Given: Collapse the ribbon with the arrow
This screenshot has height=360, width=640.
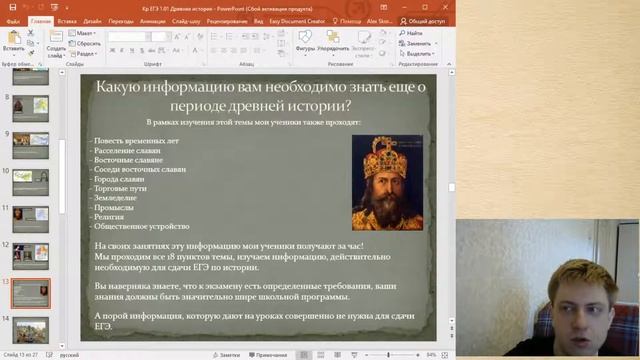Looking at the screenshot, I should pyautogui.click(x=449, y=64).
